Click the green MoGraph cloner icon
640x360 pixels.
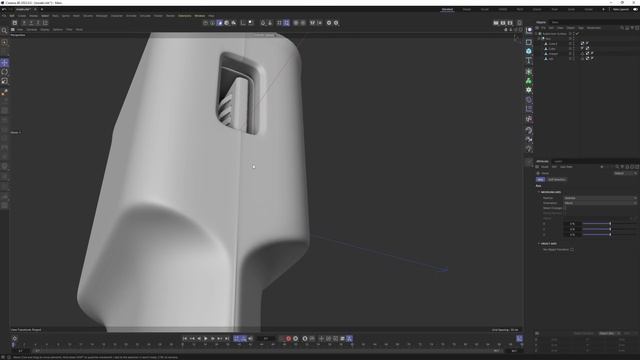coord(529,80)
